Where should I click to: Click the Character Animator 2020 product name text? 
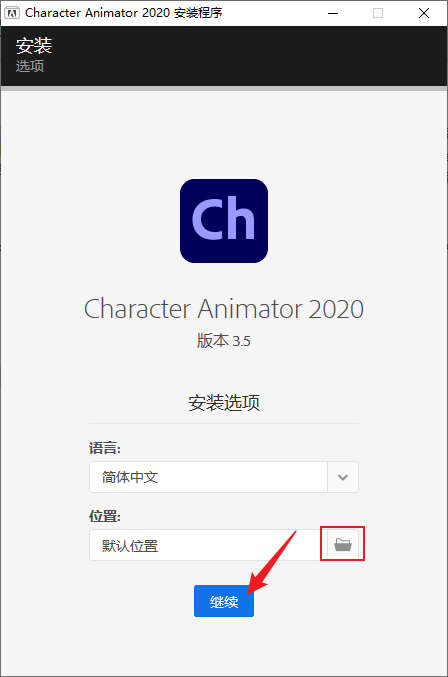coord(224,309)
